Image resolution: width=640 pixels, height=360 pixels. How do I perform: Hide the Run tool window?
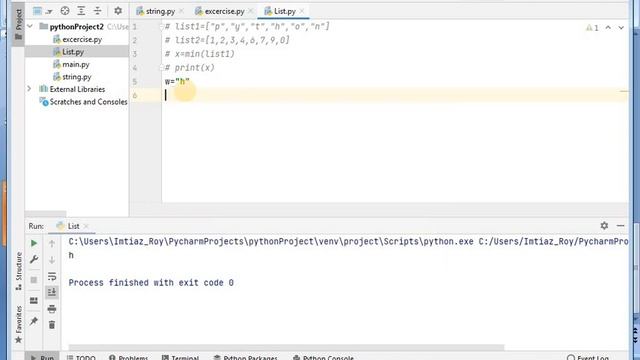tap(621, 226)
